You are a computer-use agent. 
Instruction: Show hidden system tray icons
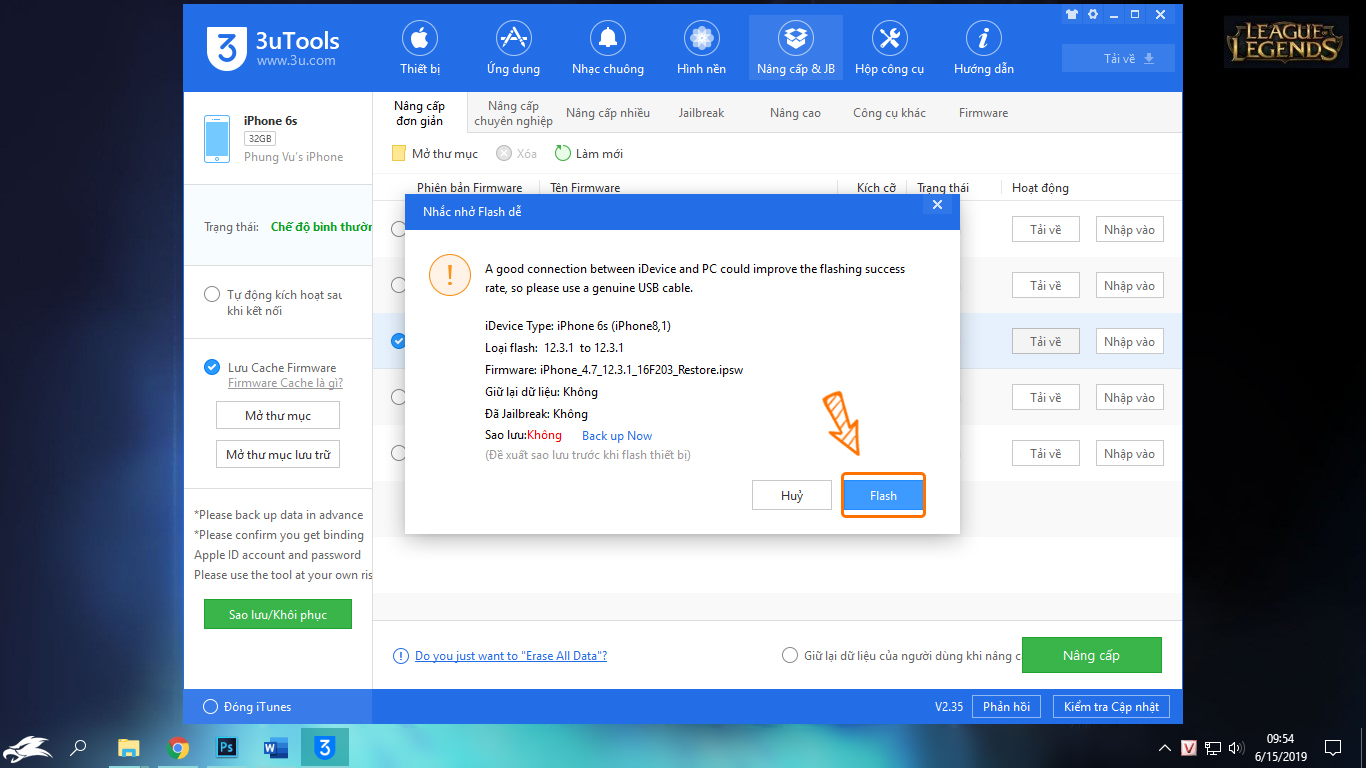[x=1165, y=747]
